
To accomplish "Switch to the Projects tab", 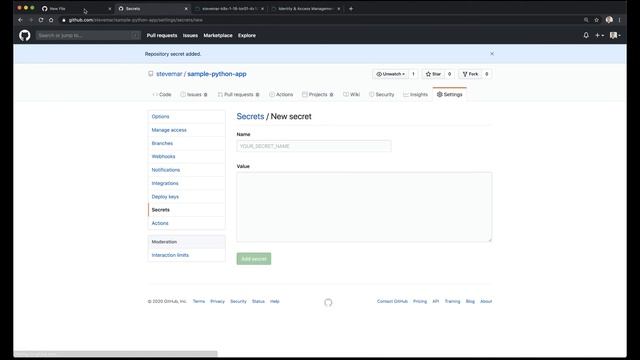I will 318,94.
